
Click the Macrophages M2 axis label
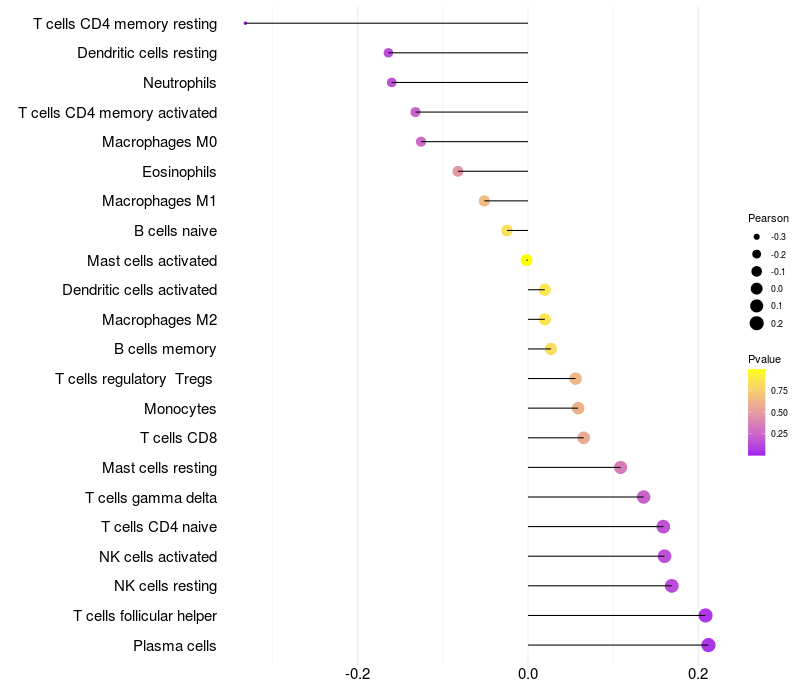pyautogui.click(x=159, y=320)
